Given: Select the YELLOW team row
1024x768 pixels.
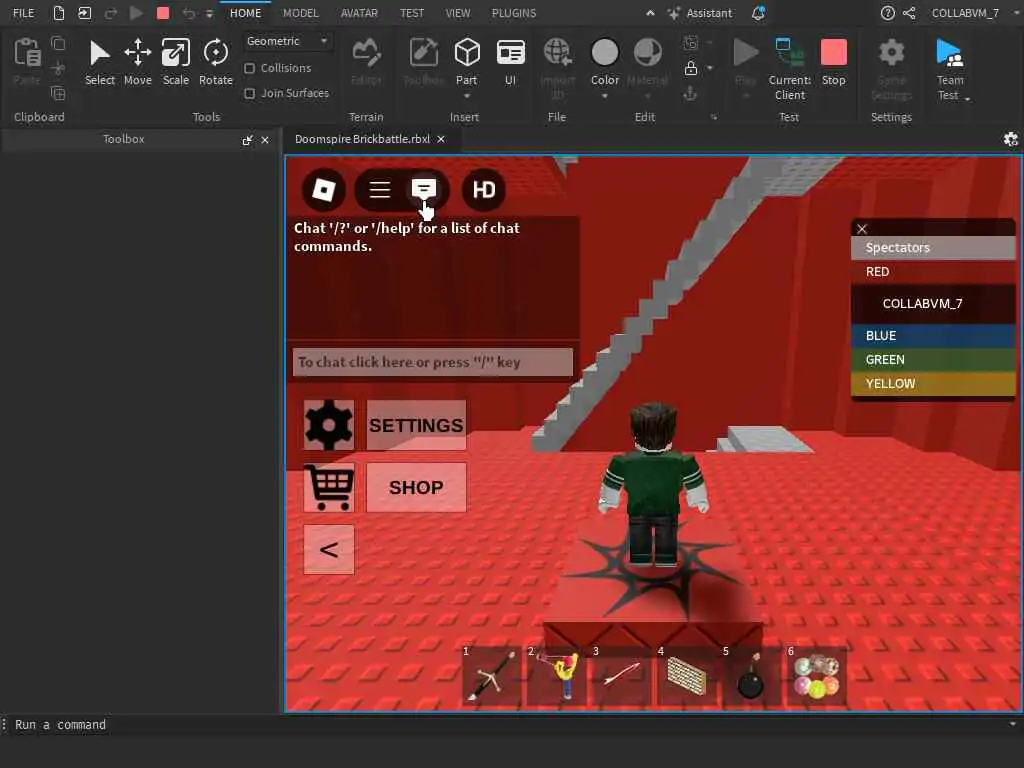Looking at the screenshot, I should click(x=933, y=384).
